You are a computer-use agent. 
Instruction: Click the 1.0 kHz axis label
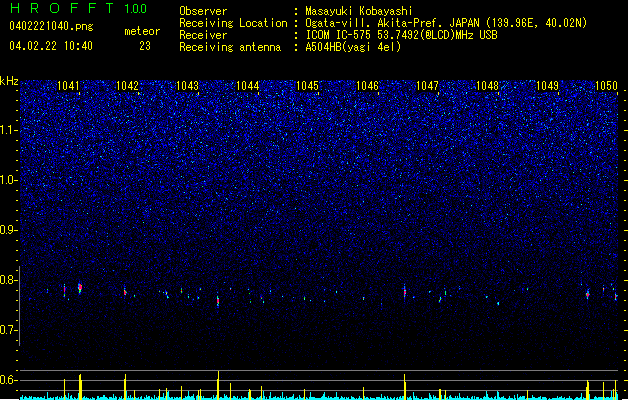pyautogui.click(x=9, y=181)
